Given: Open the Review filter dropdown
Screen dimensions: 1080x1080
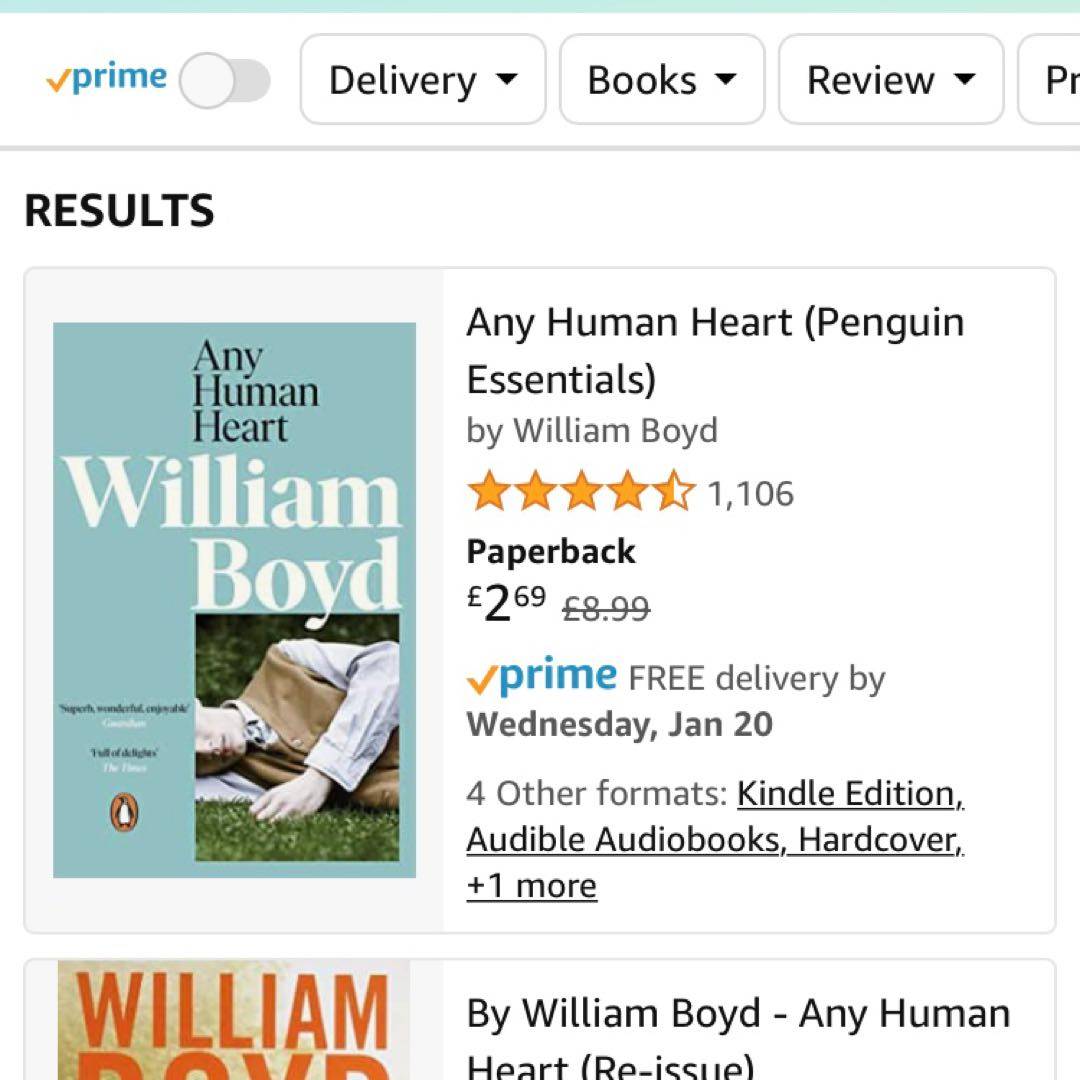Looking at the screenshot, I should [x=890, y=80].
